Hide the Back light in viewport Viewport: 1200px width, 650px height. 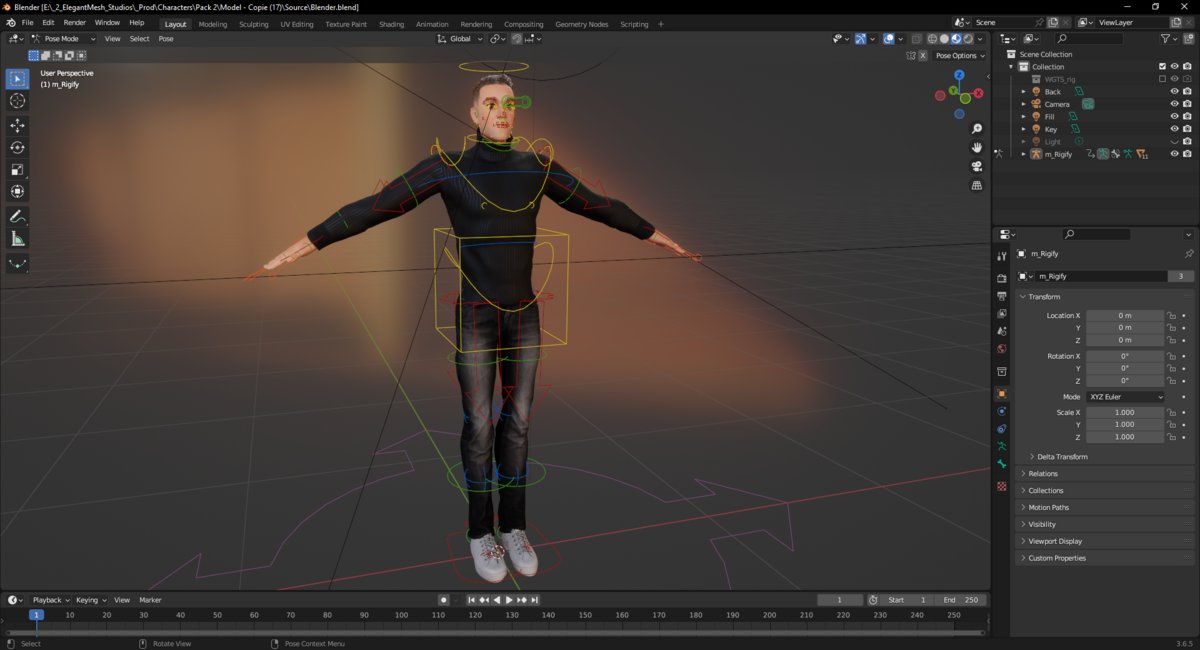[x=1174, y=92]
